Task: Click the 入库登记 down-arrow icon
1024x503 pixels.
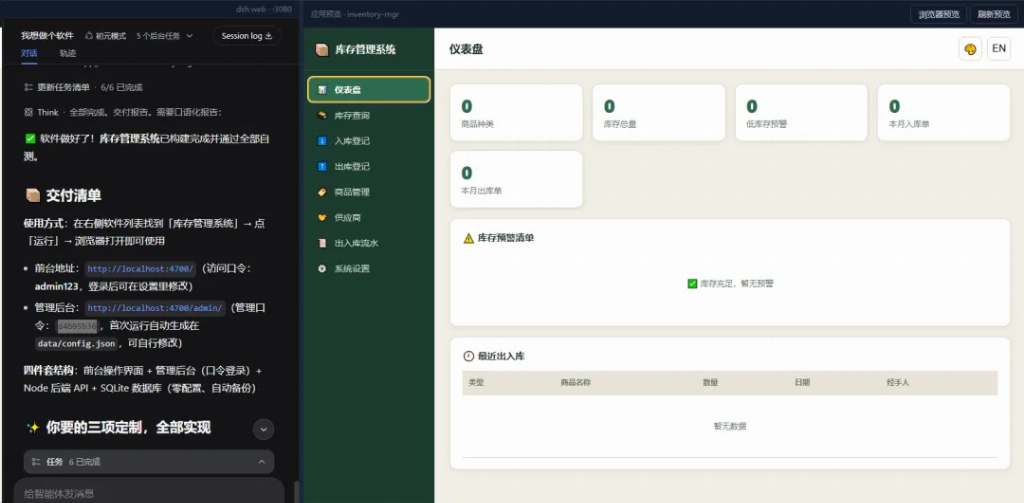Action: click(x=322, y=141)
